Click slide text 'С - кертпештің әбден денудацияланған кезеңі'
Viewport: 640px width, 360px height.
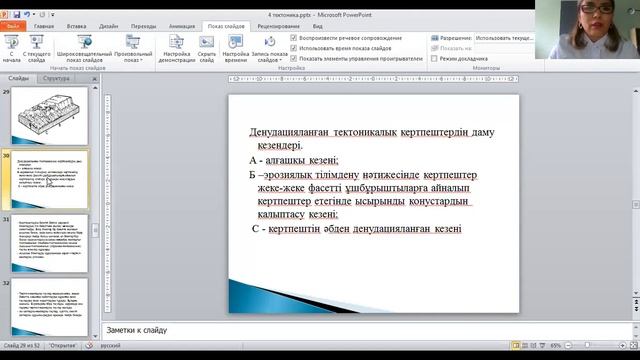[357, 229]
